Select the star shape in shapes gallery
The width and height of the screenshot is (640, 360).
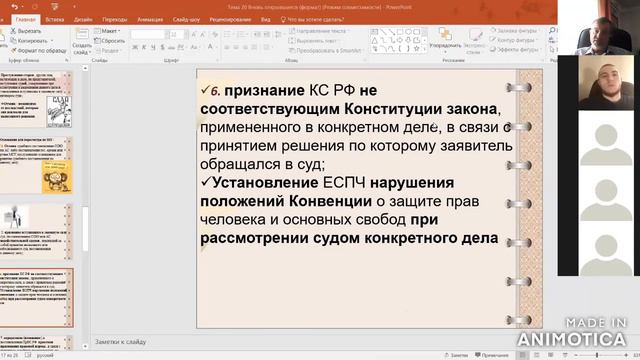coord(416,49)
